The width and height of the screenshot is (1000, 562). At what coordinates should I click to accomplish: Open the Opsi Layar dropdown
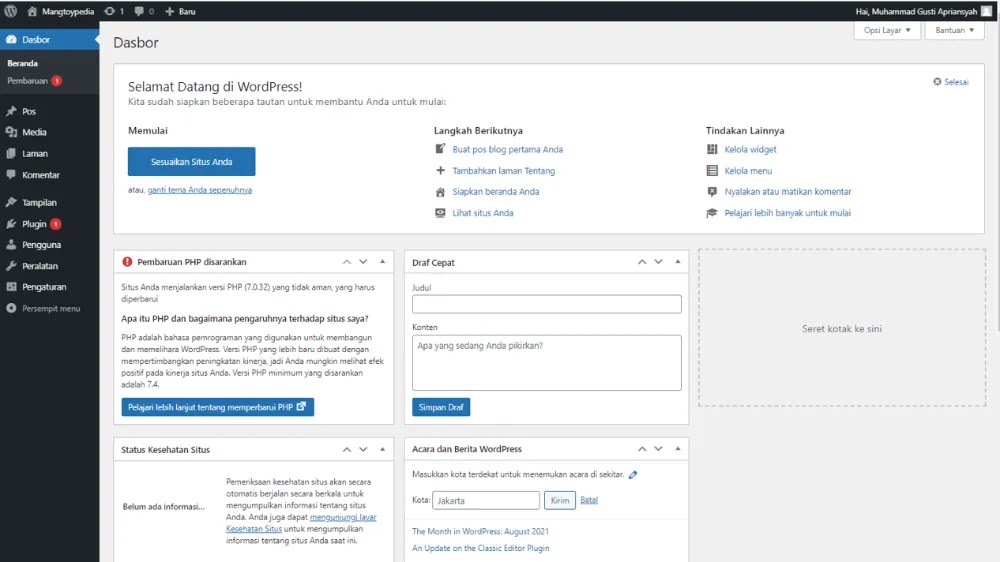[887, 30]
